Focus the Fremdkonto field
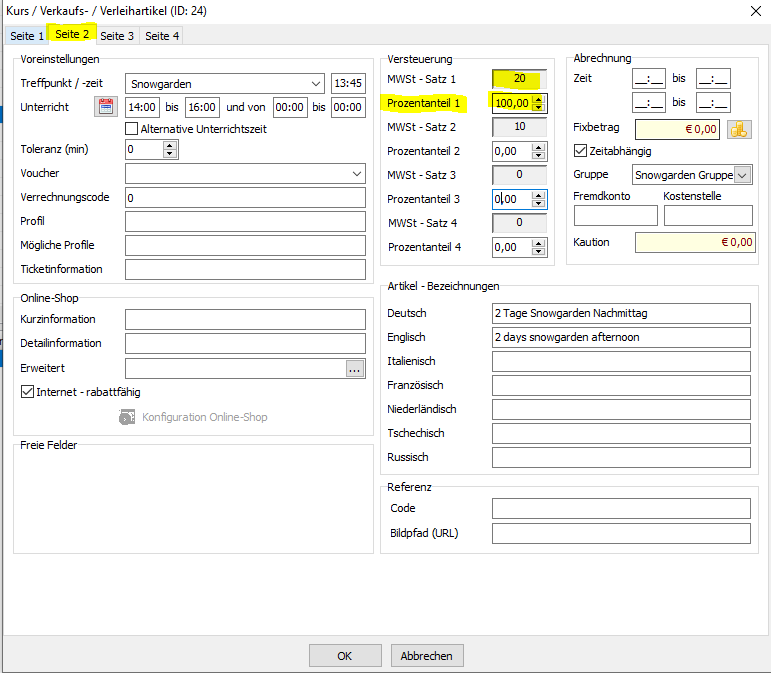The width and height of the screenshot is (771, 673). 616,216
